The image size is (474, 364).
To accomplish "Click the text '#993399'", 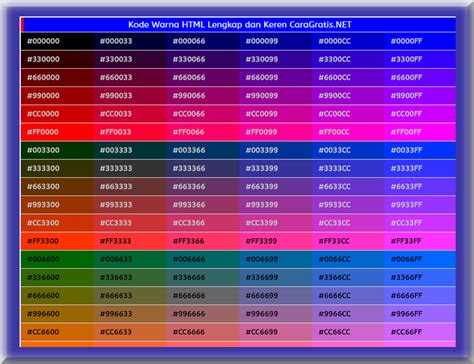I will [x=262, y=205].
